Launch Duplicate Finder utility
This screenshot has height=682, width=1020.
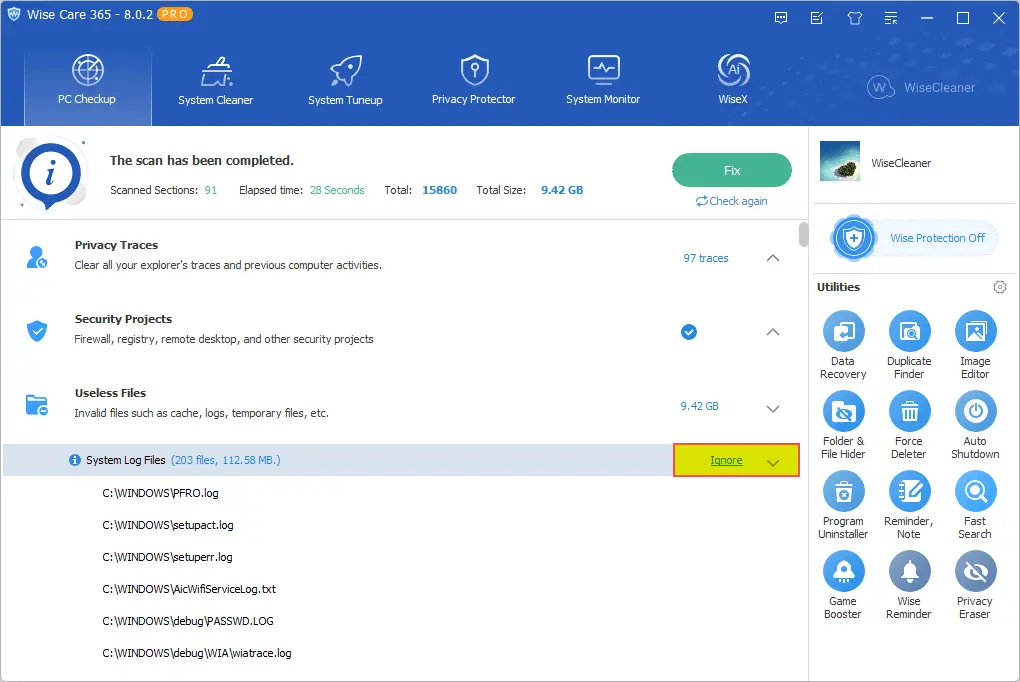[x=909, y=346]
